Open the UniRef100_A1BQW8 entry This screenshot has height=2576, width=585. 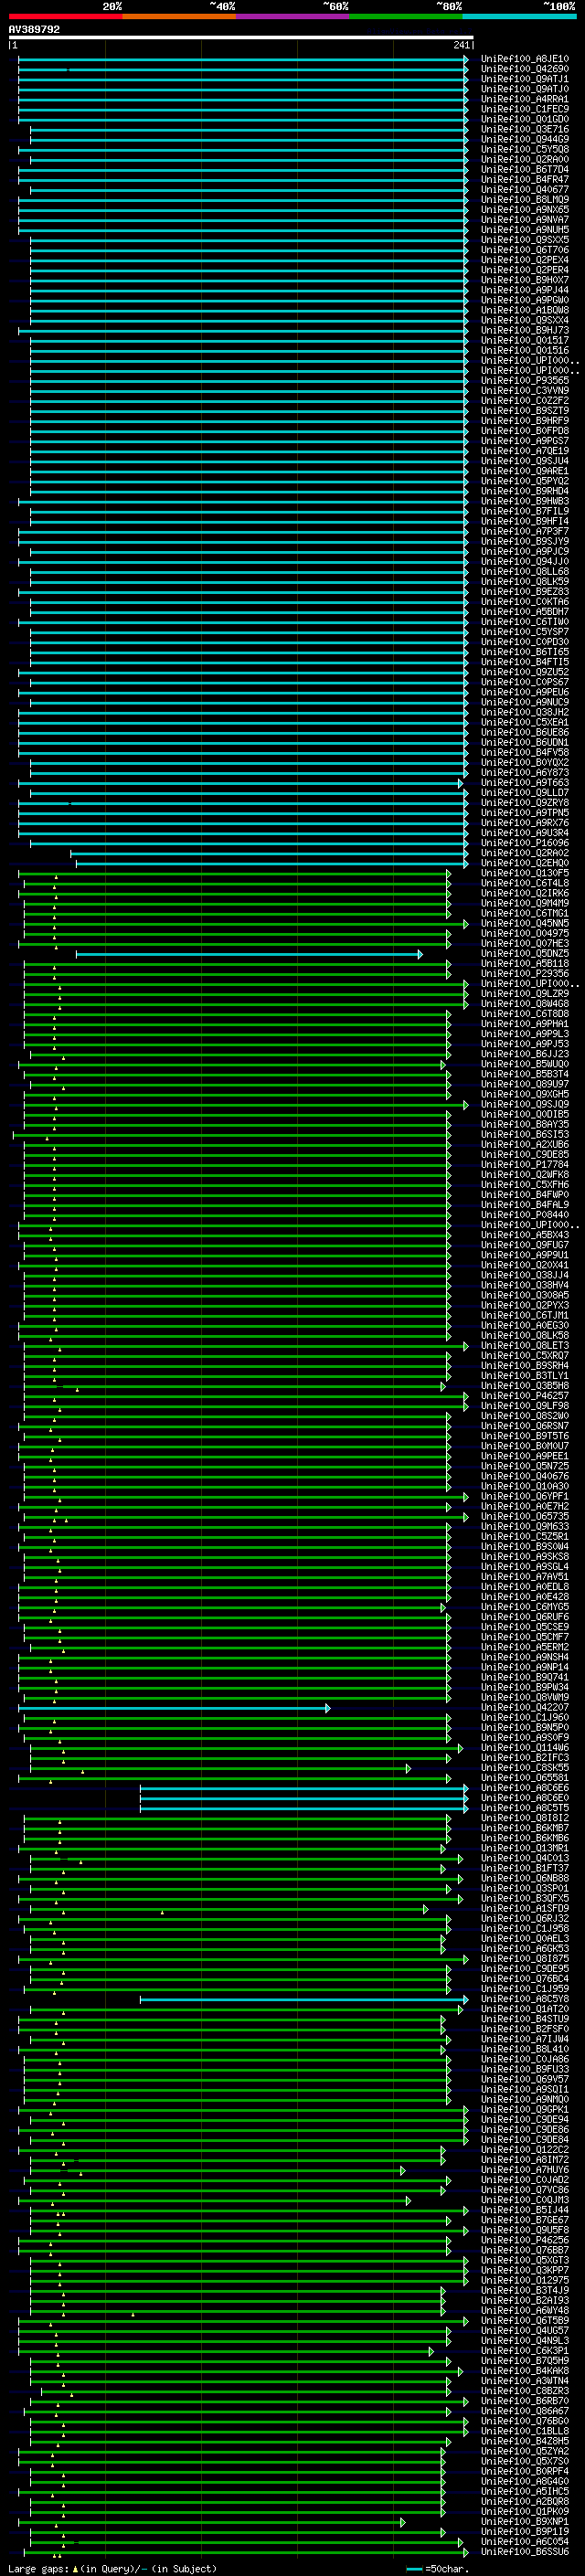[x=525, y=310]
